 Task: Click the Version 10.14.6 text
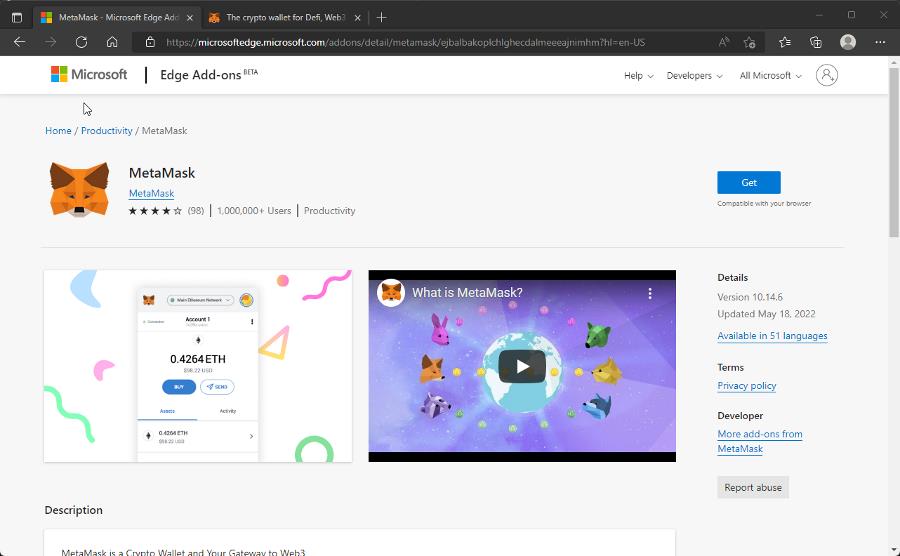tap(750, 297)
